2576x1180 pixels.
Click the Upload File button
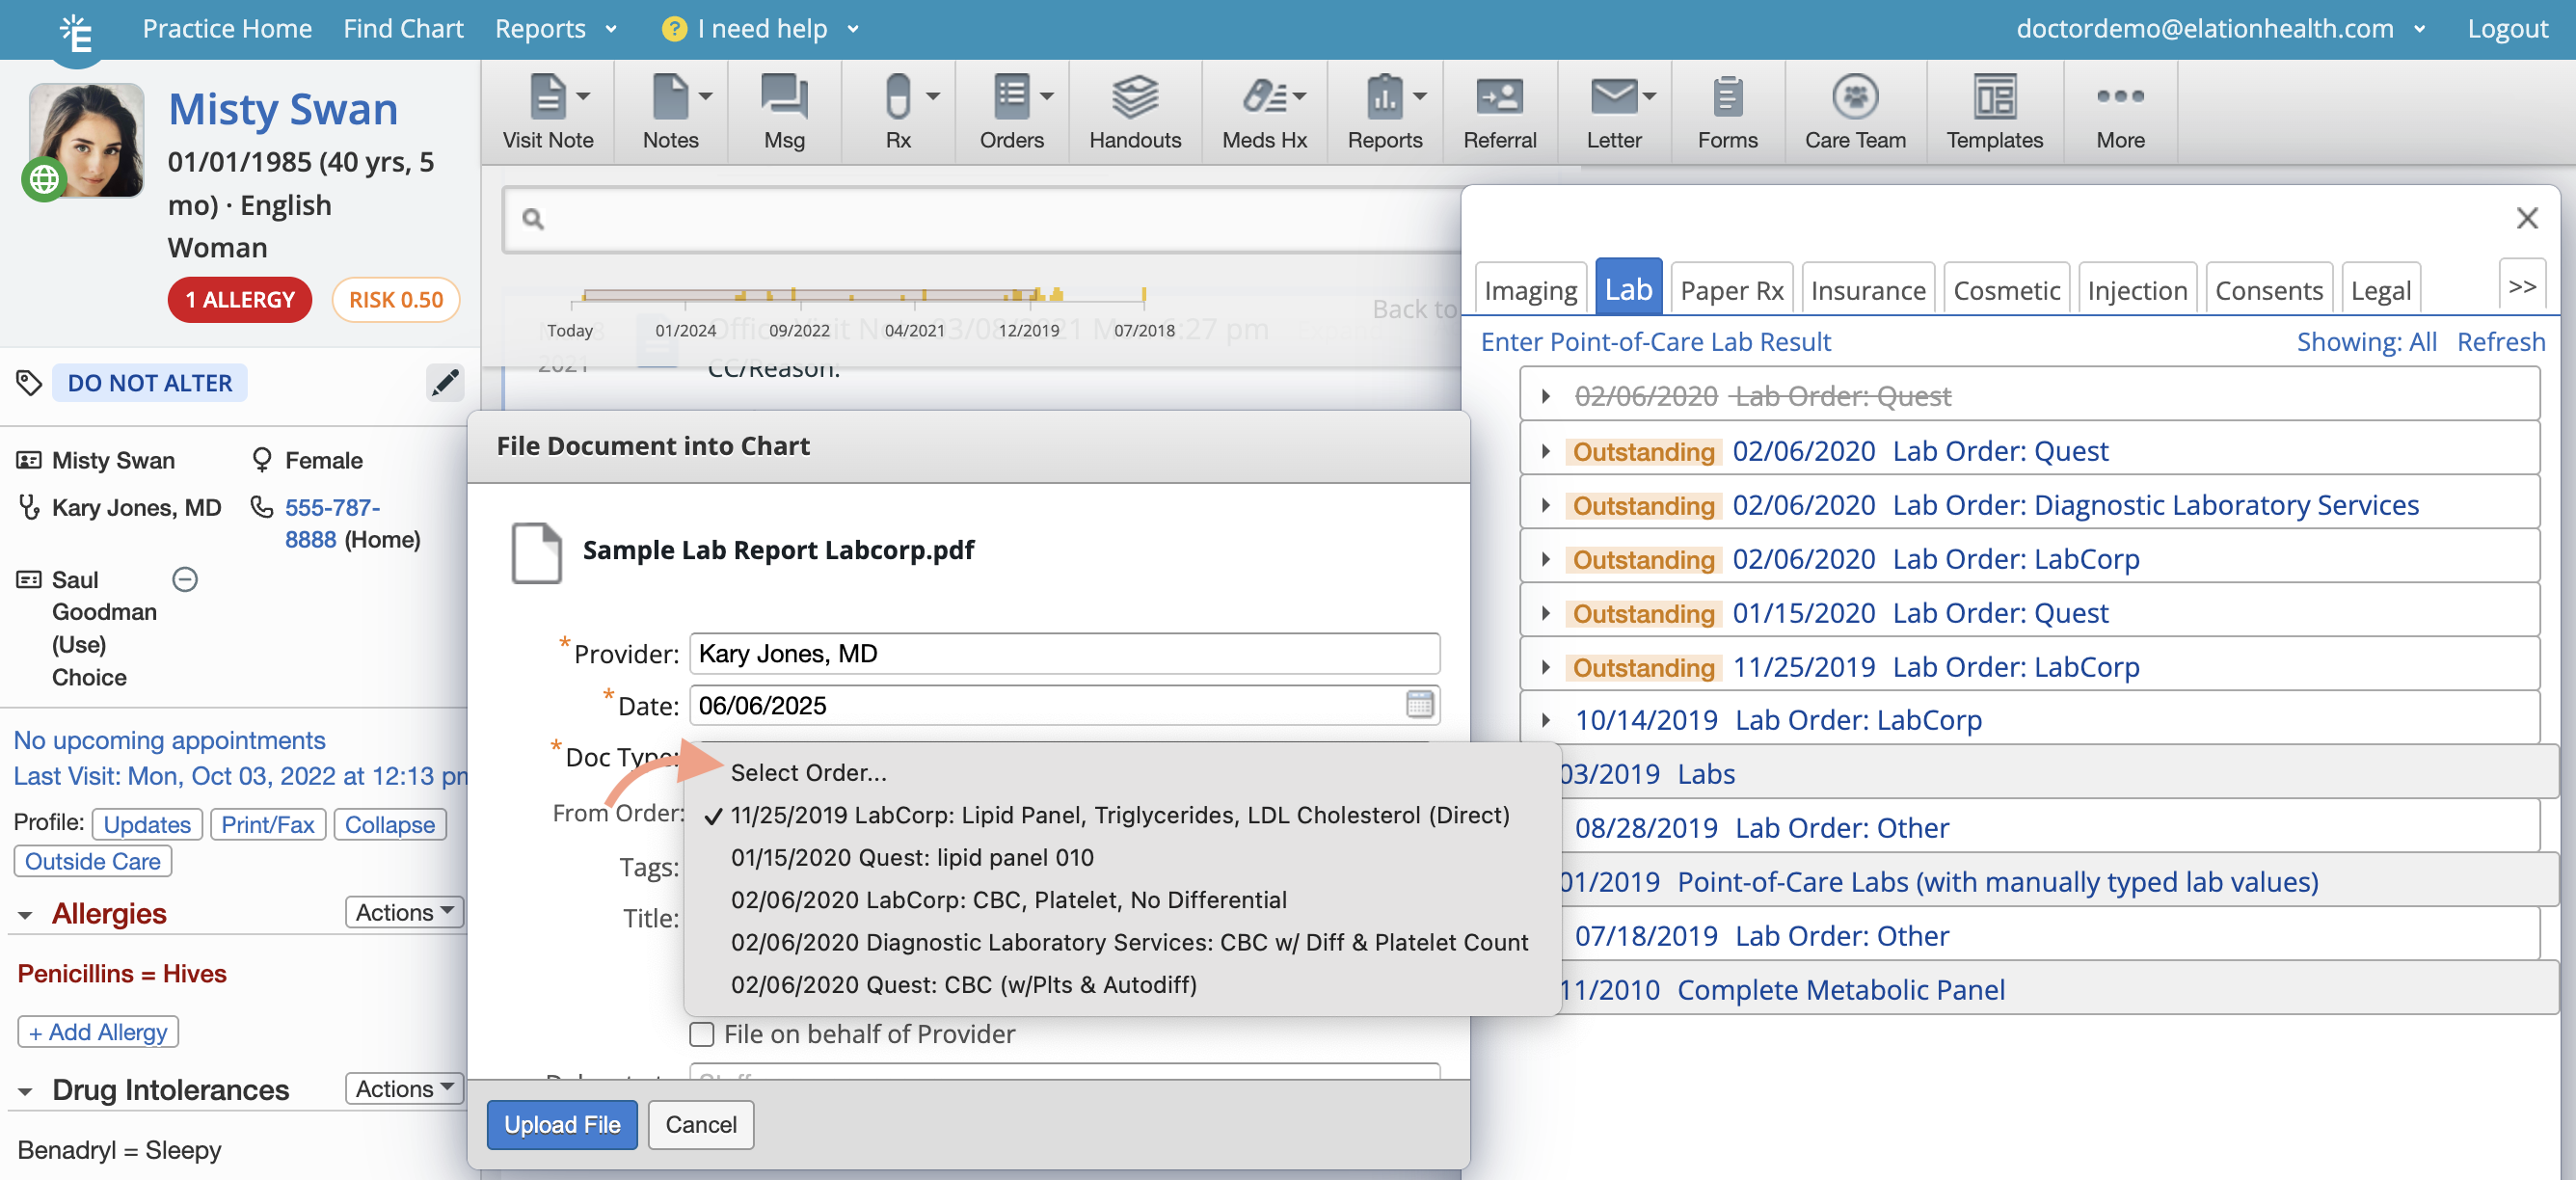coord(562,1124)
